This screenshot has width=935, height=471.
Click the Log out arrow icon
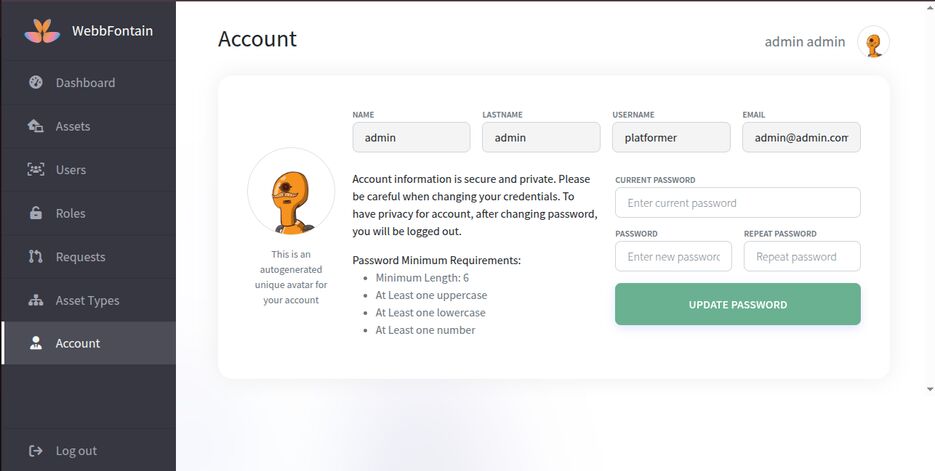coord(36,451)
